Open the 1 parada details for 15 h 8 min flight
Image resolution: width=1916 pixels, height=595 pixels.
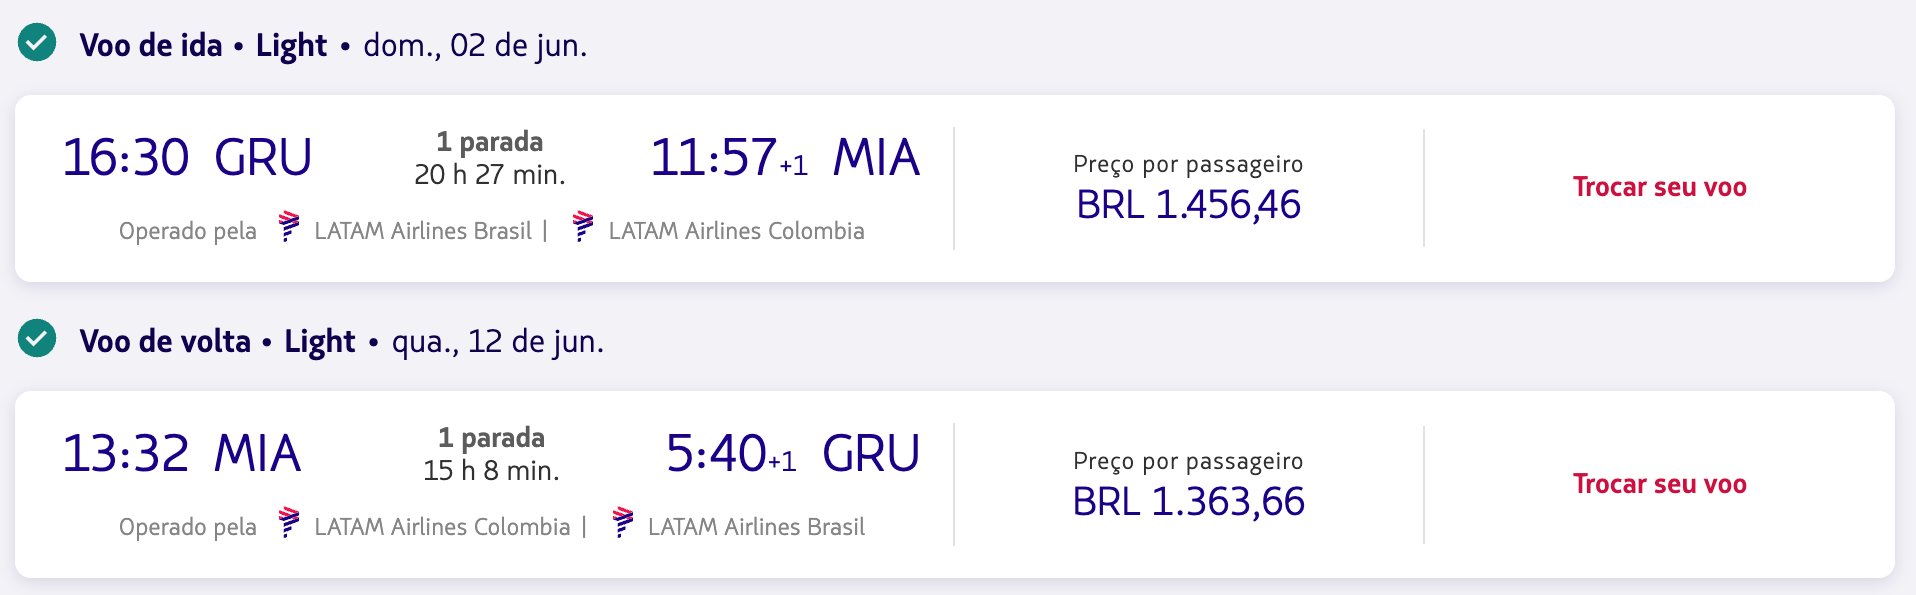coord(491,438)
